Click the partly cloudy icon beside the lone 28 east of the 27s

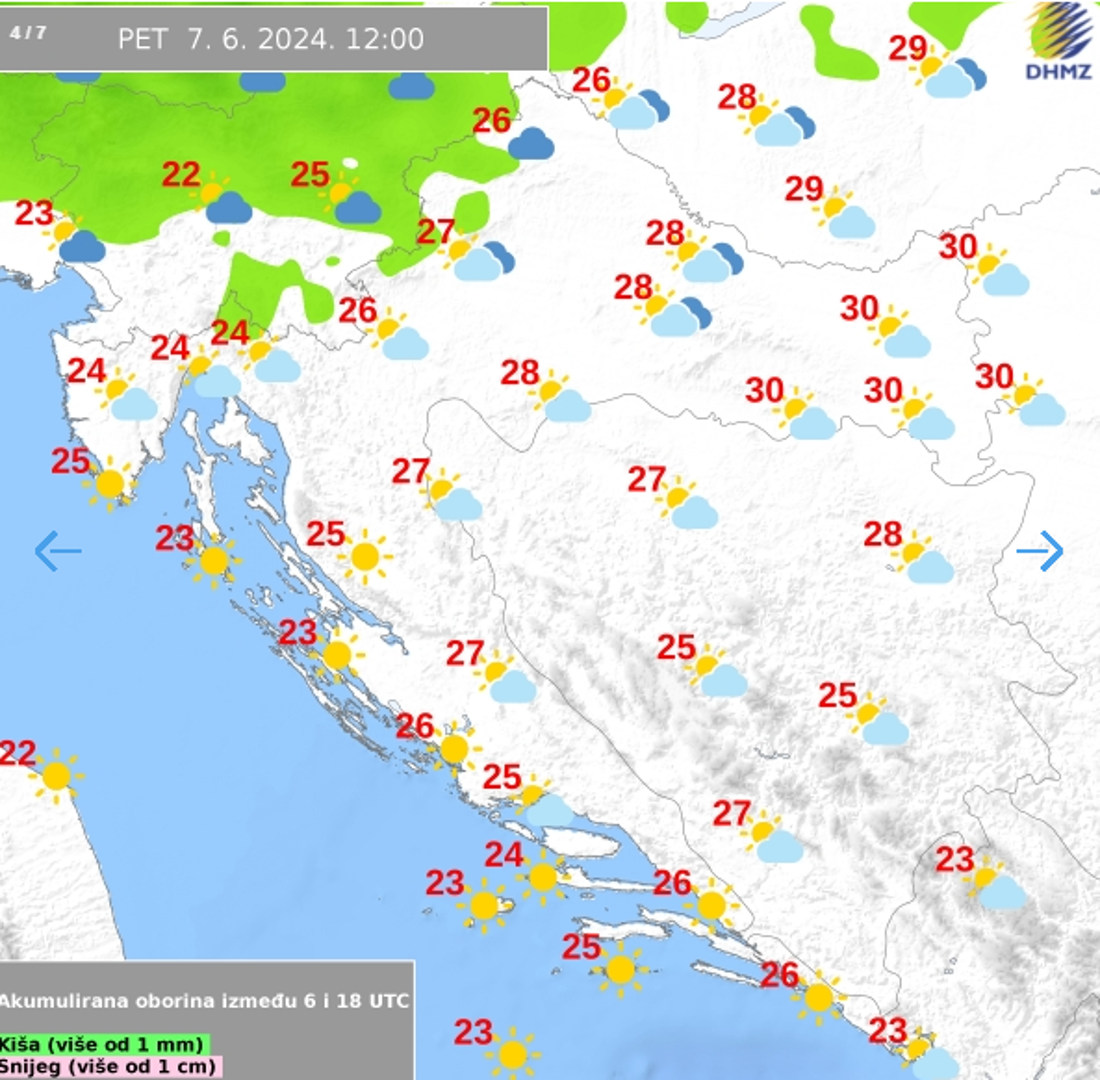point(924,561)
